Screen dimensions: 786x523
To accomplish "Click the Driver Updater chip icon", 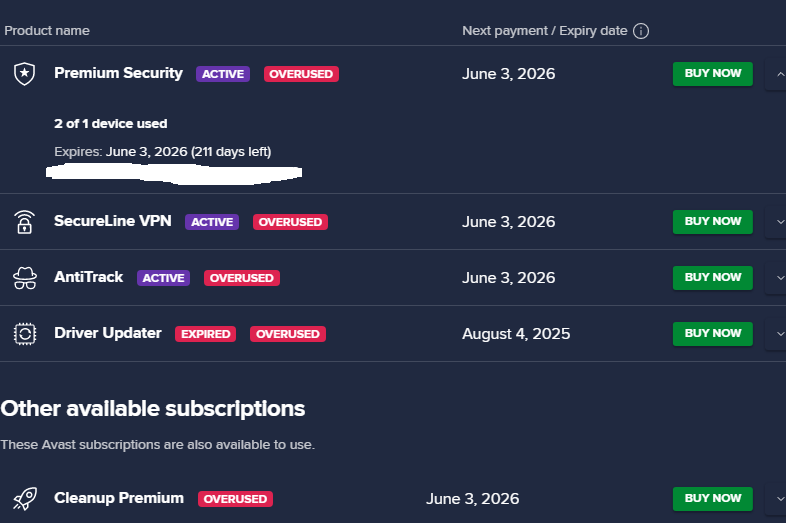I will click(x=24, y=334).
